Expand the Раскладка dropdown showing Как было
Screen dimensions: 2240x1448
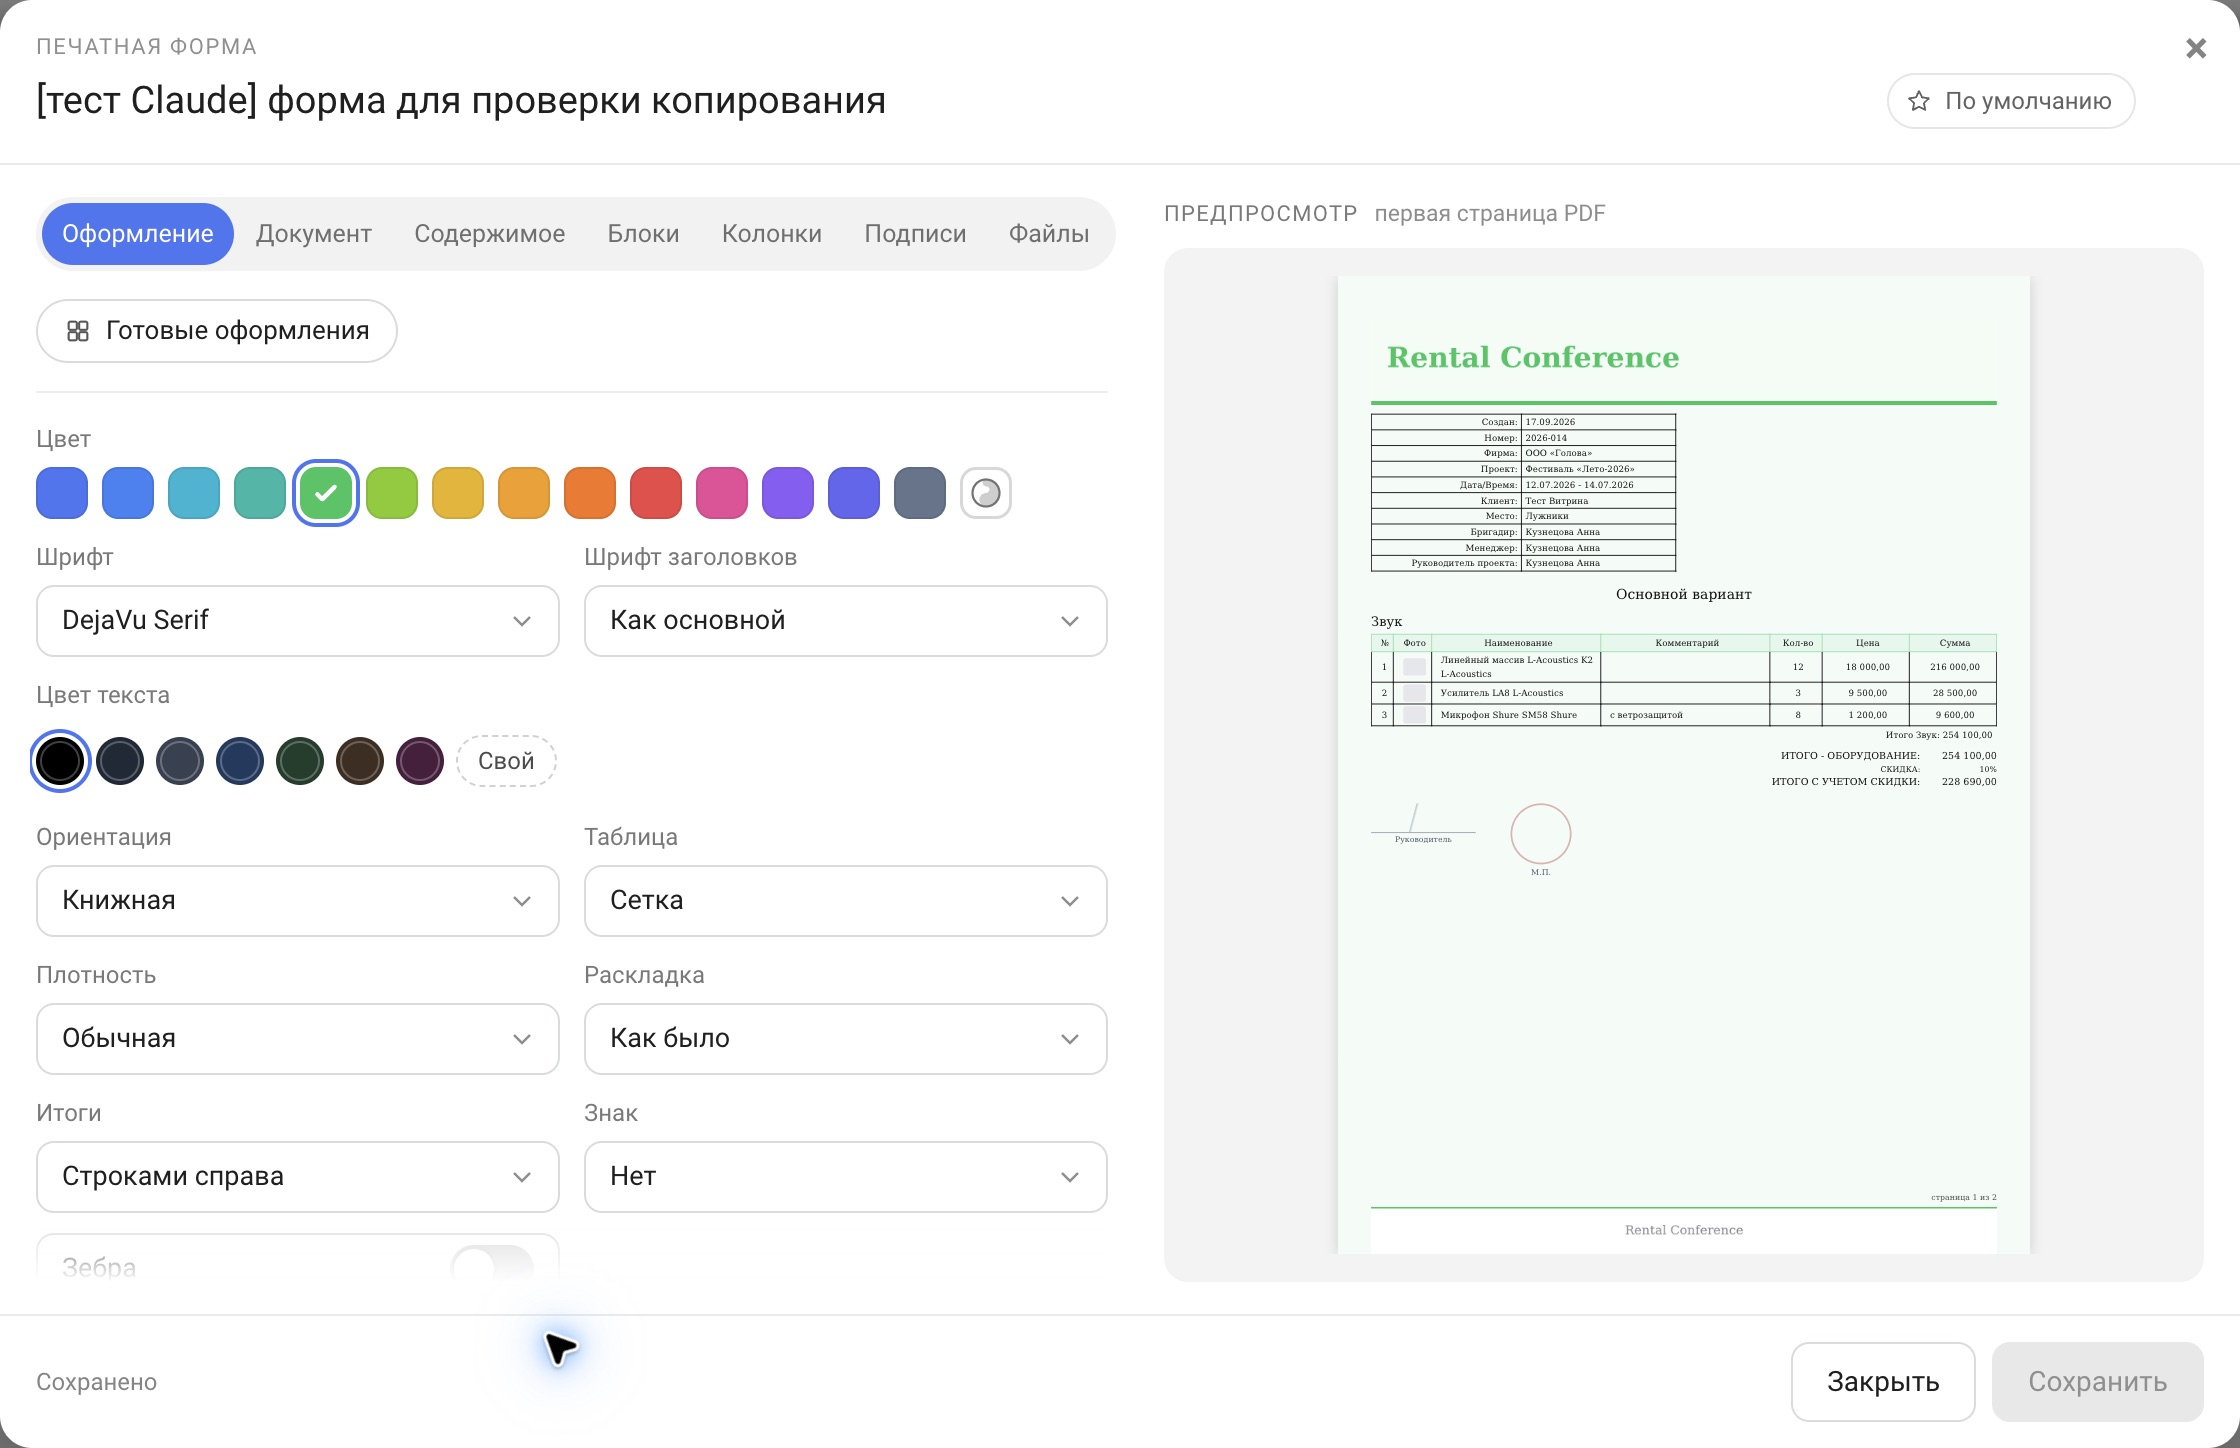846,1039
